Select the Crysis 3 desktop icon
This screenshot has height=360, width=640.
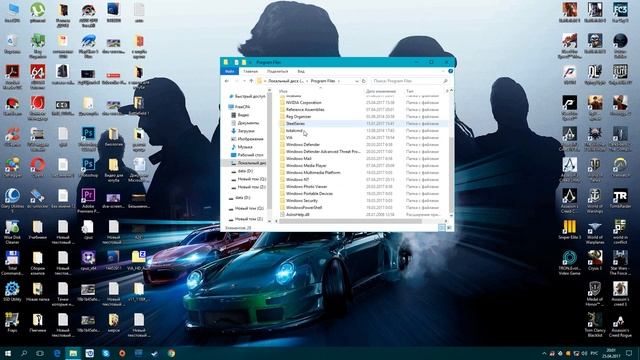click(595, 260)
